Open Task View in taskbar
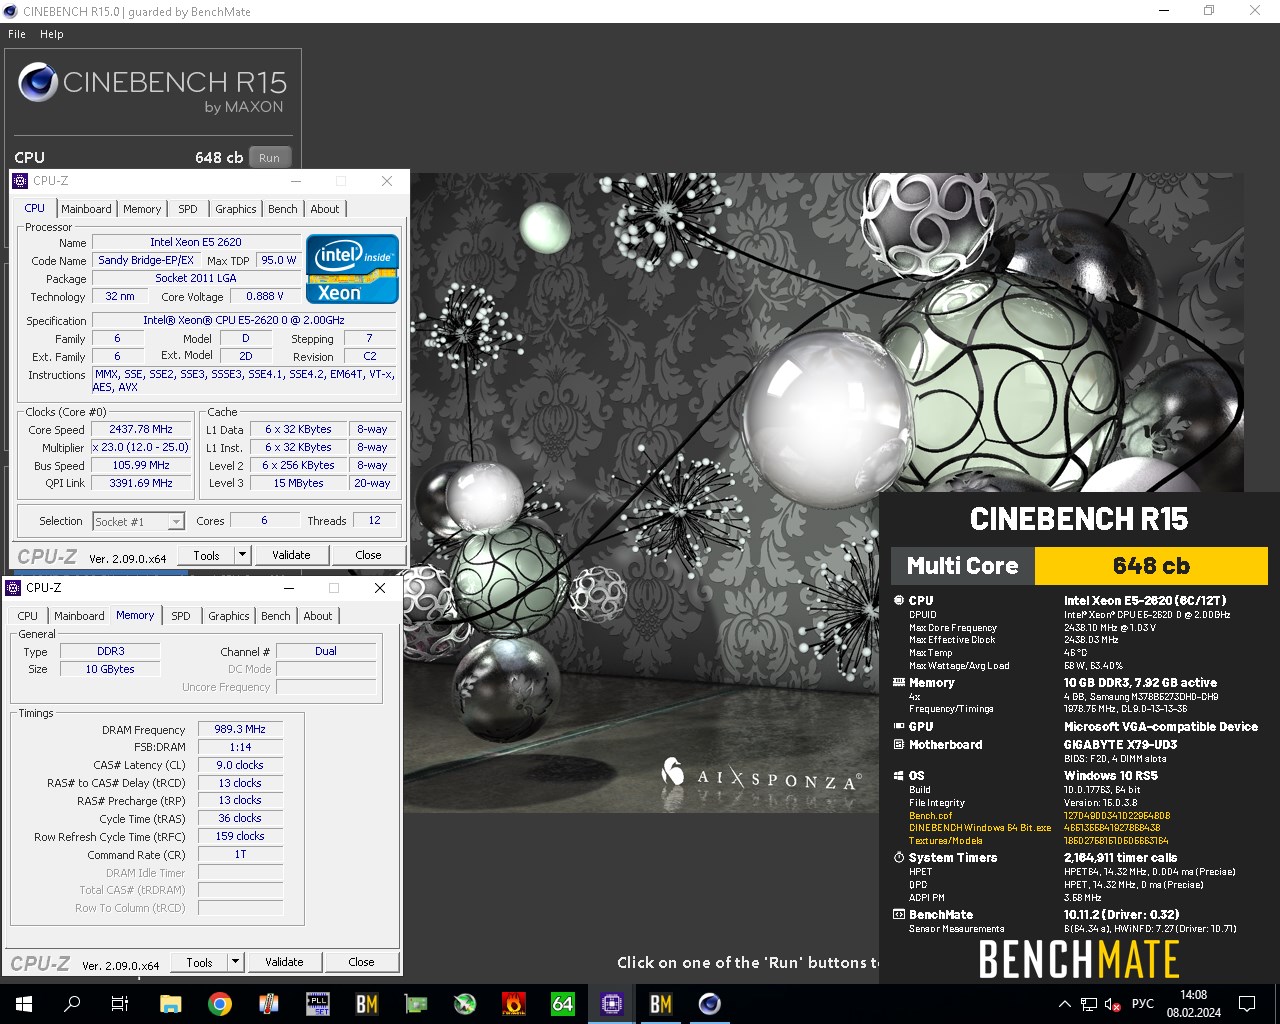Viewport: 1280px width, 1024px height. 120,1004
